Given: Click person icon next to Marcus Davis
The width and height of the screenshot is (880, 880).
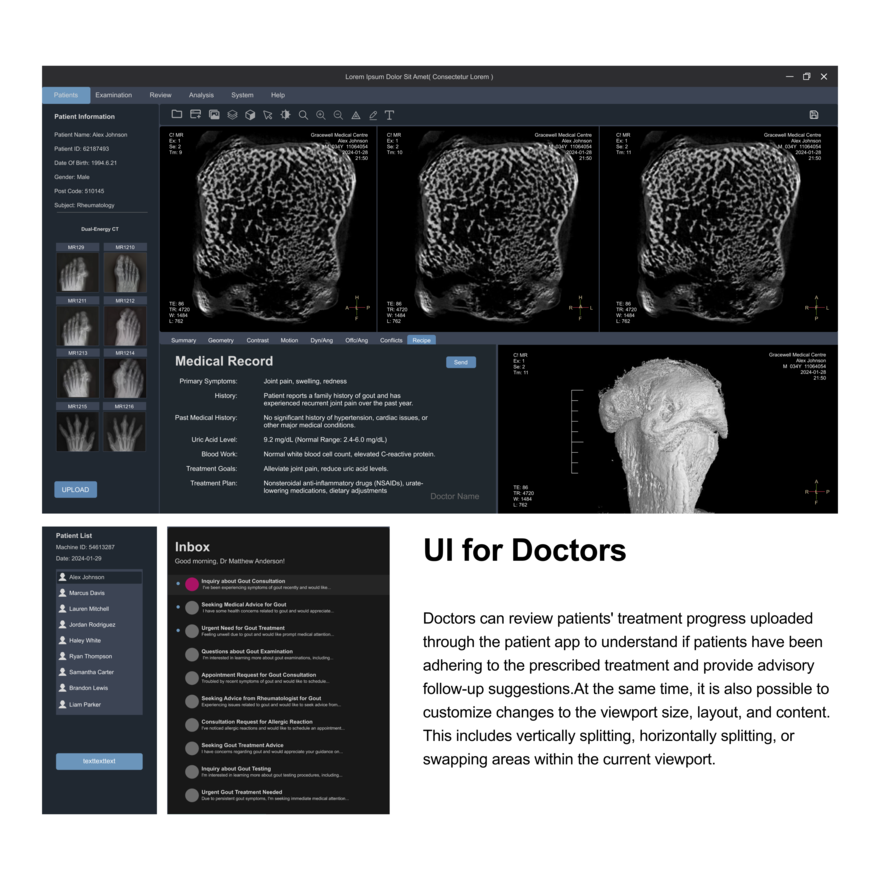Looking at the screenshot, I should pos(62,593).
